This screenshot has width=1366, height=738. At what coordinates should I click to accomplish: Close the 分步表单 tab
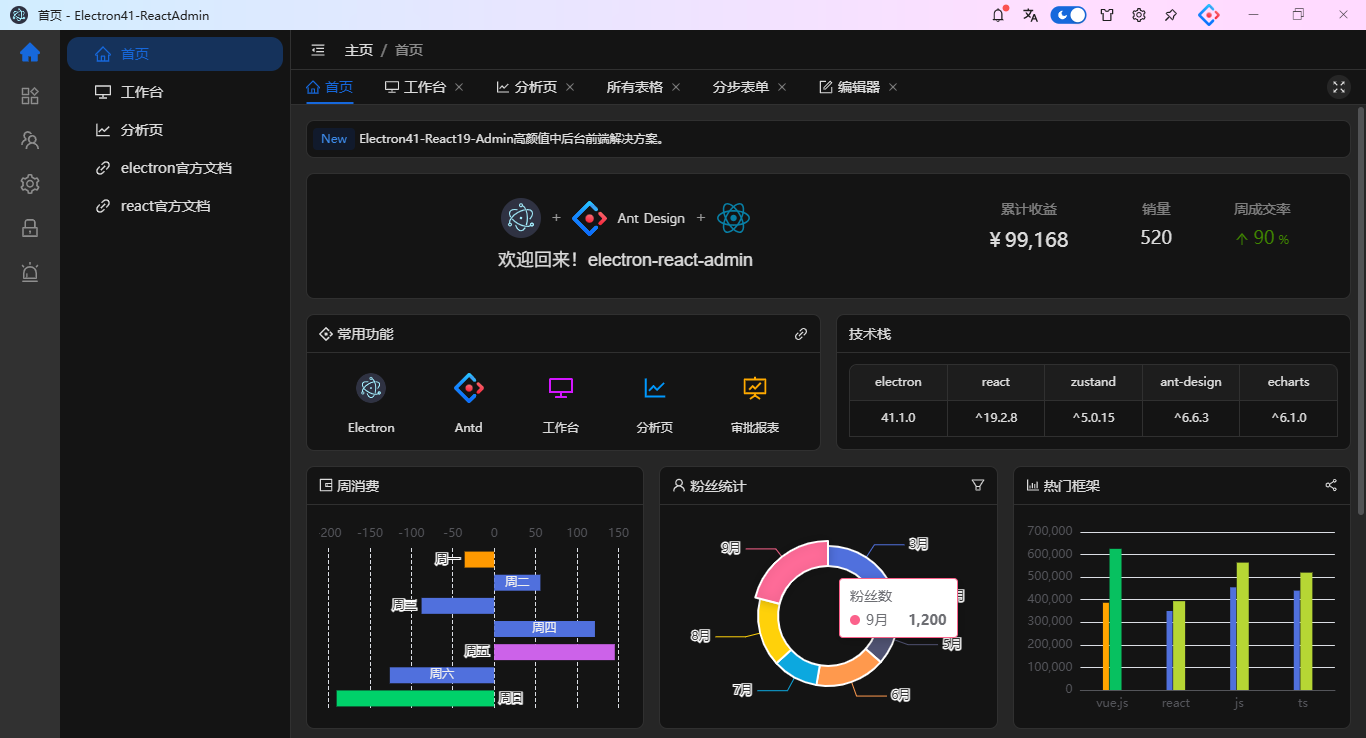pos(782,87)
